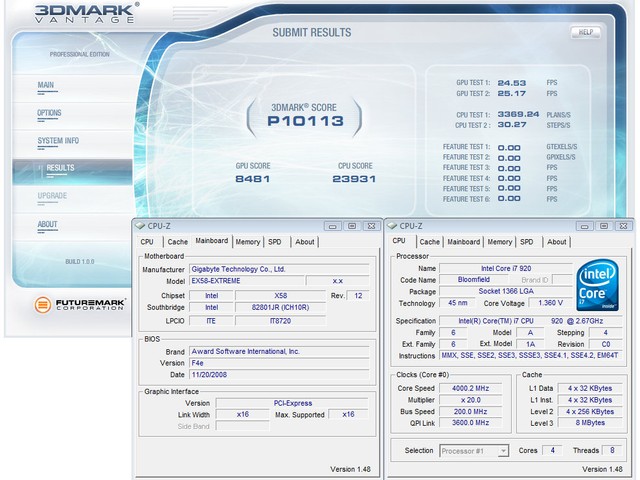Click the 82801JR (ICH10R) southbridge field
The width and height of the screenshot is (640, 480).
[280, 307]
